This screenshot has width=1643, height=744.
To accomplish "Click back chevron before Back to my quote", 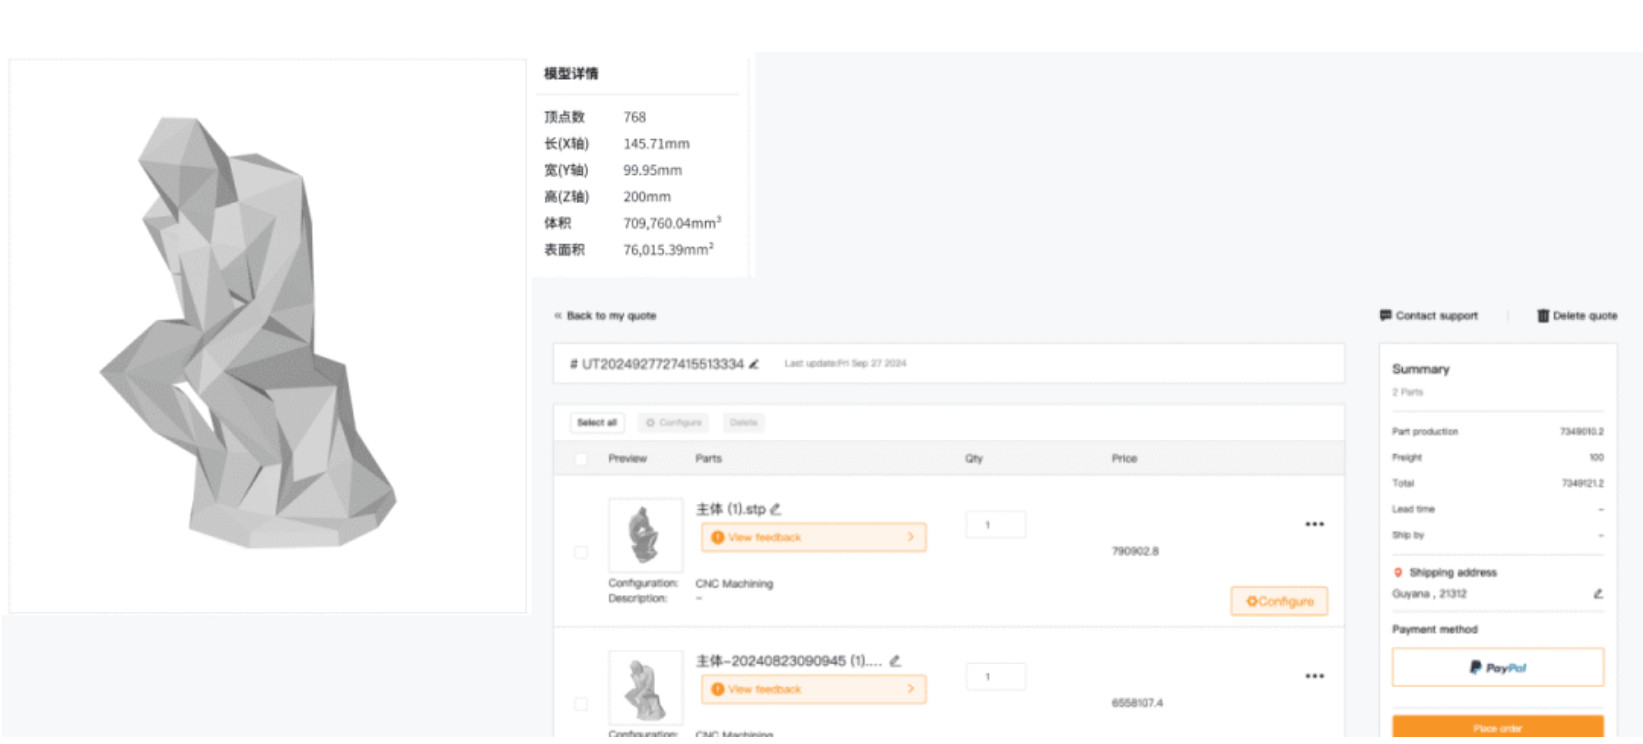I will pos(558,316).
